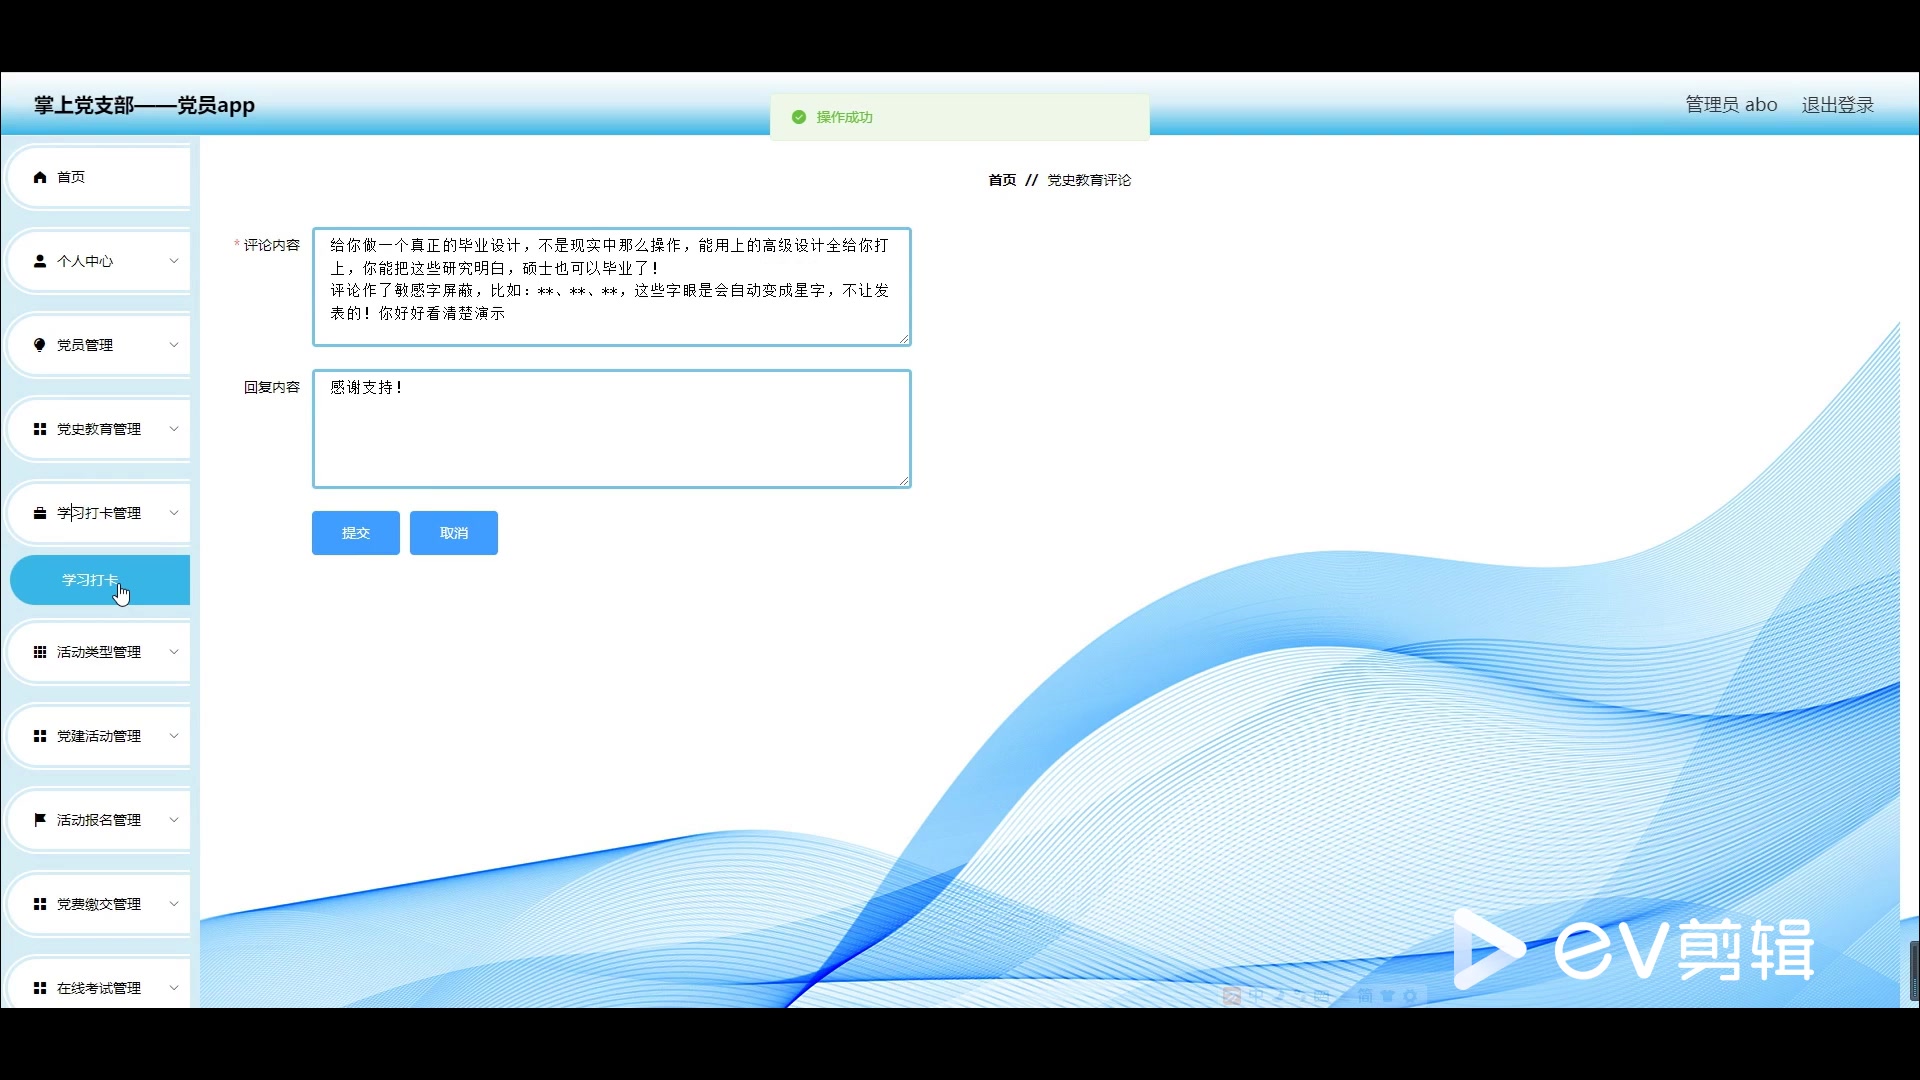Open the 党建活动管理 menu entry

98,736
